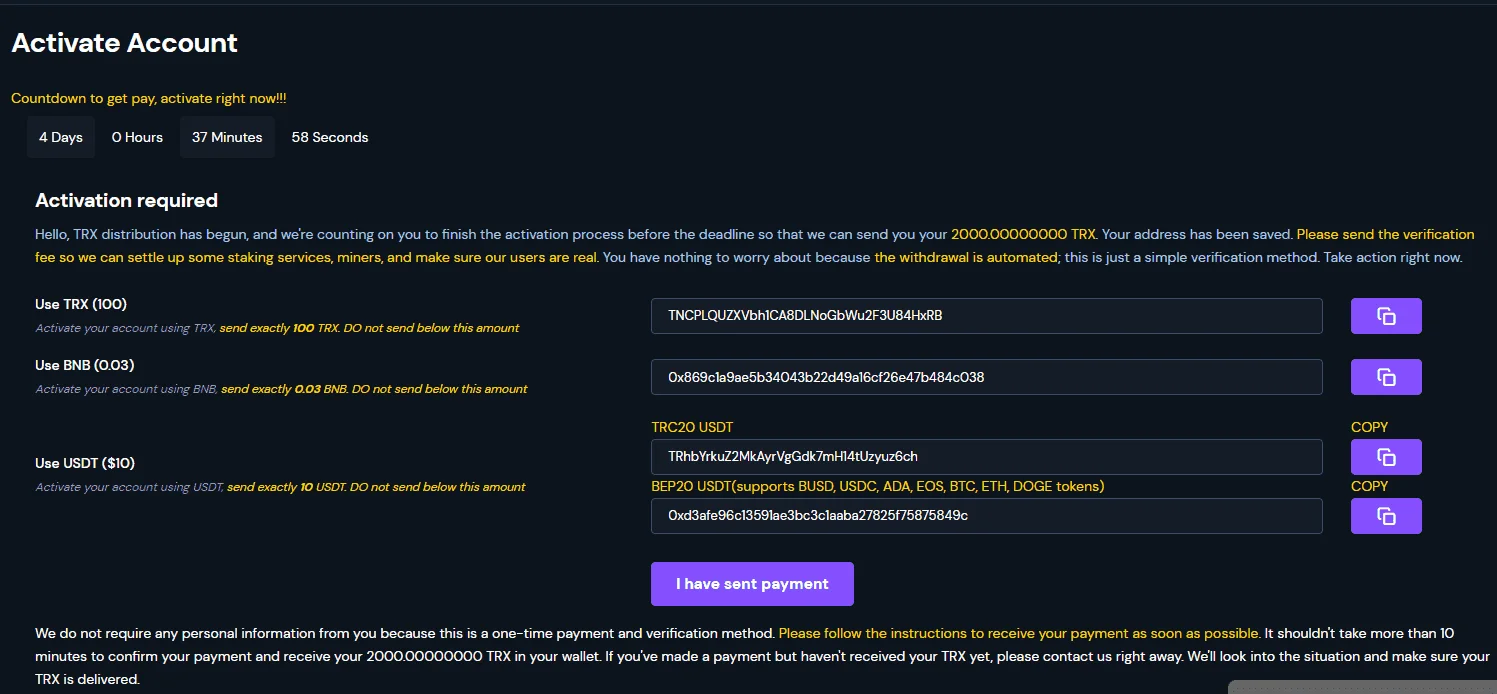Click the 'Activate Account' heading
1497x694 pixels.
(124, 43)
